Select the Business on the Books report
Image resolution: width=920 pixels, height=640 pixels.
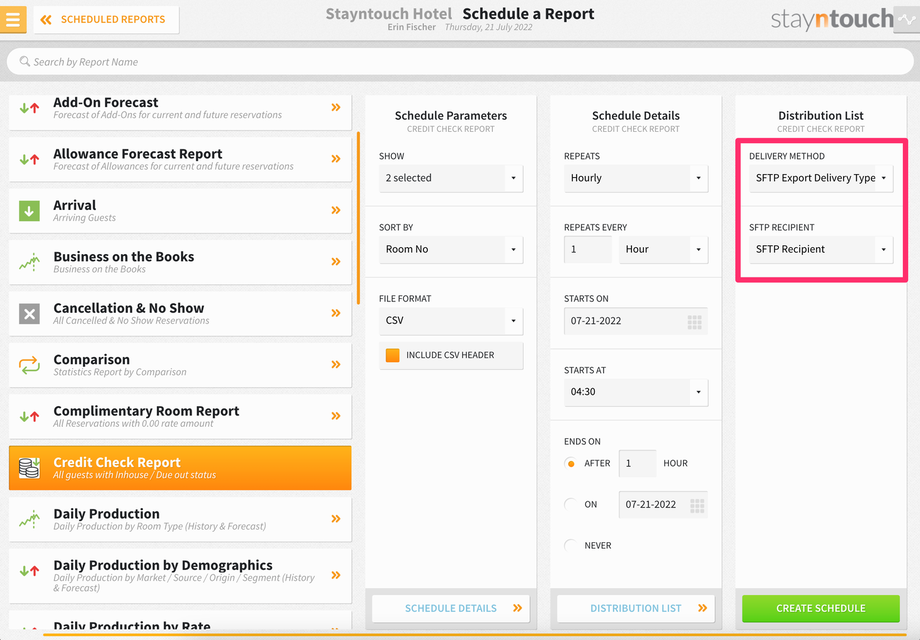click(180, 262)
